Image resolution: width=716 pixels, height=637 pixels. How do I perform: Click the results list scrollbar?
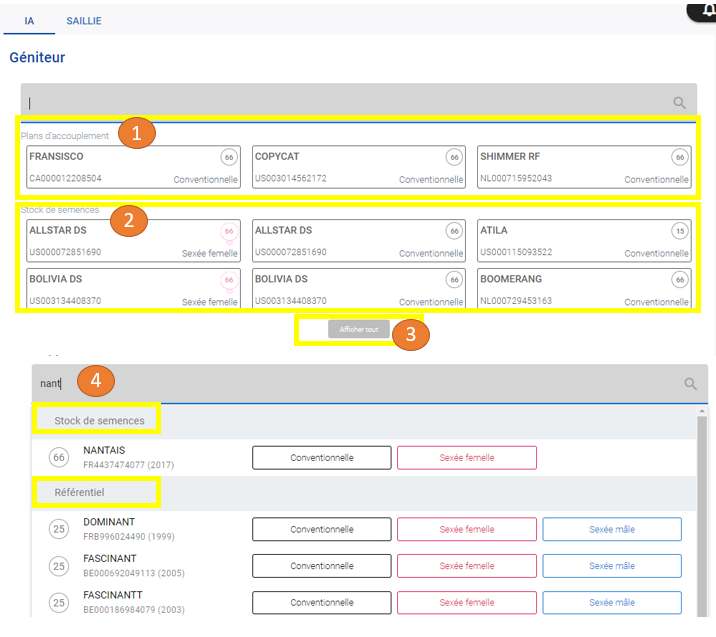click(x=702, y=516)
